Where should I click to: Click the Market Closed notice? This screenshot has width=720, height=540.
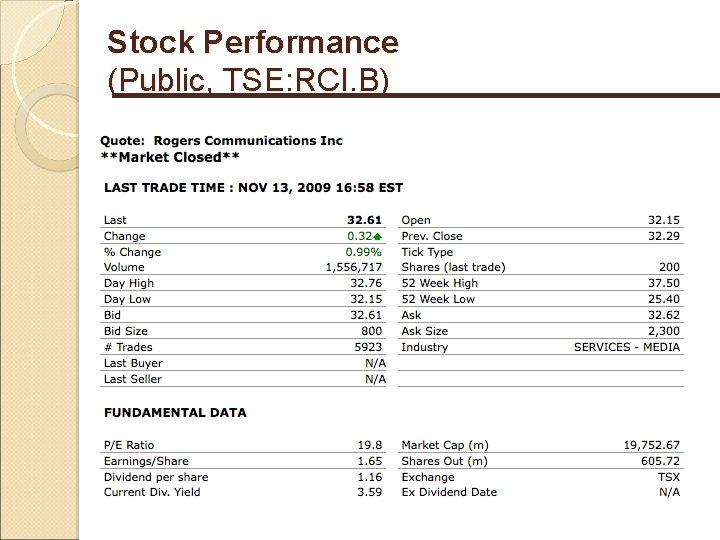[x=170, y=157]
